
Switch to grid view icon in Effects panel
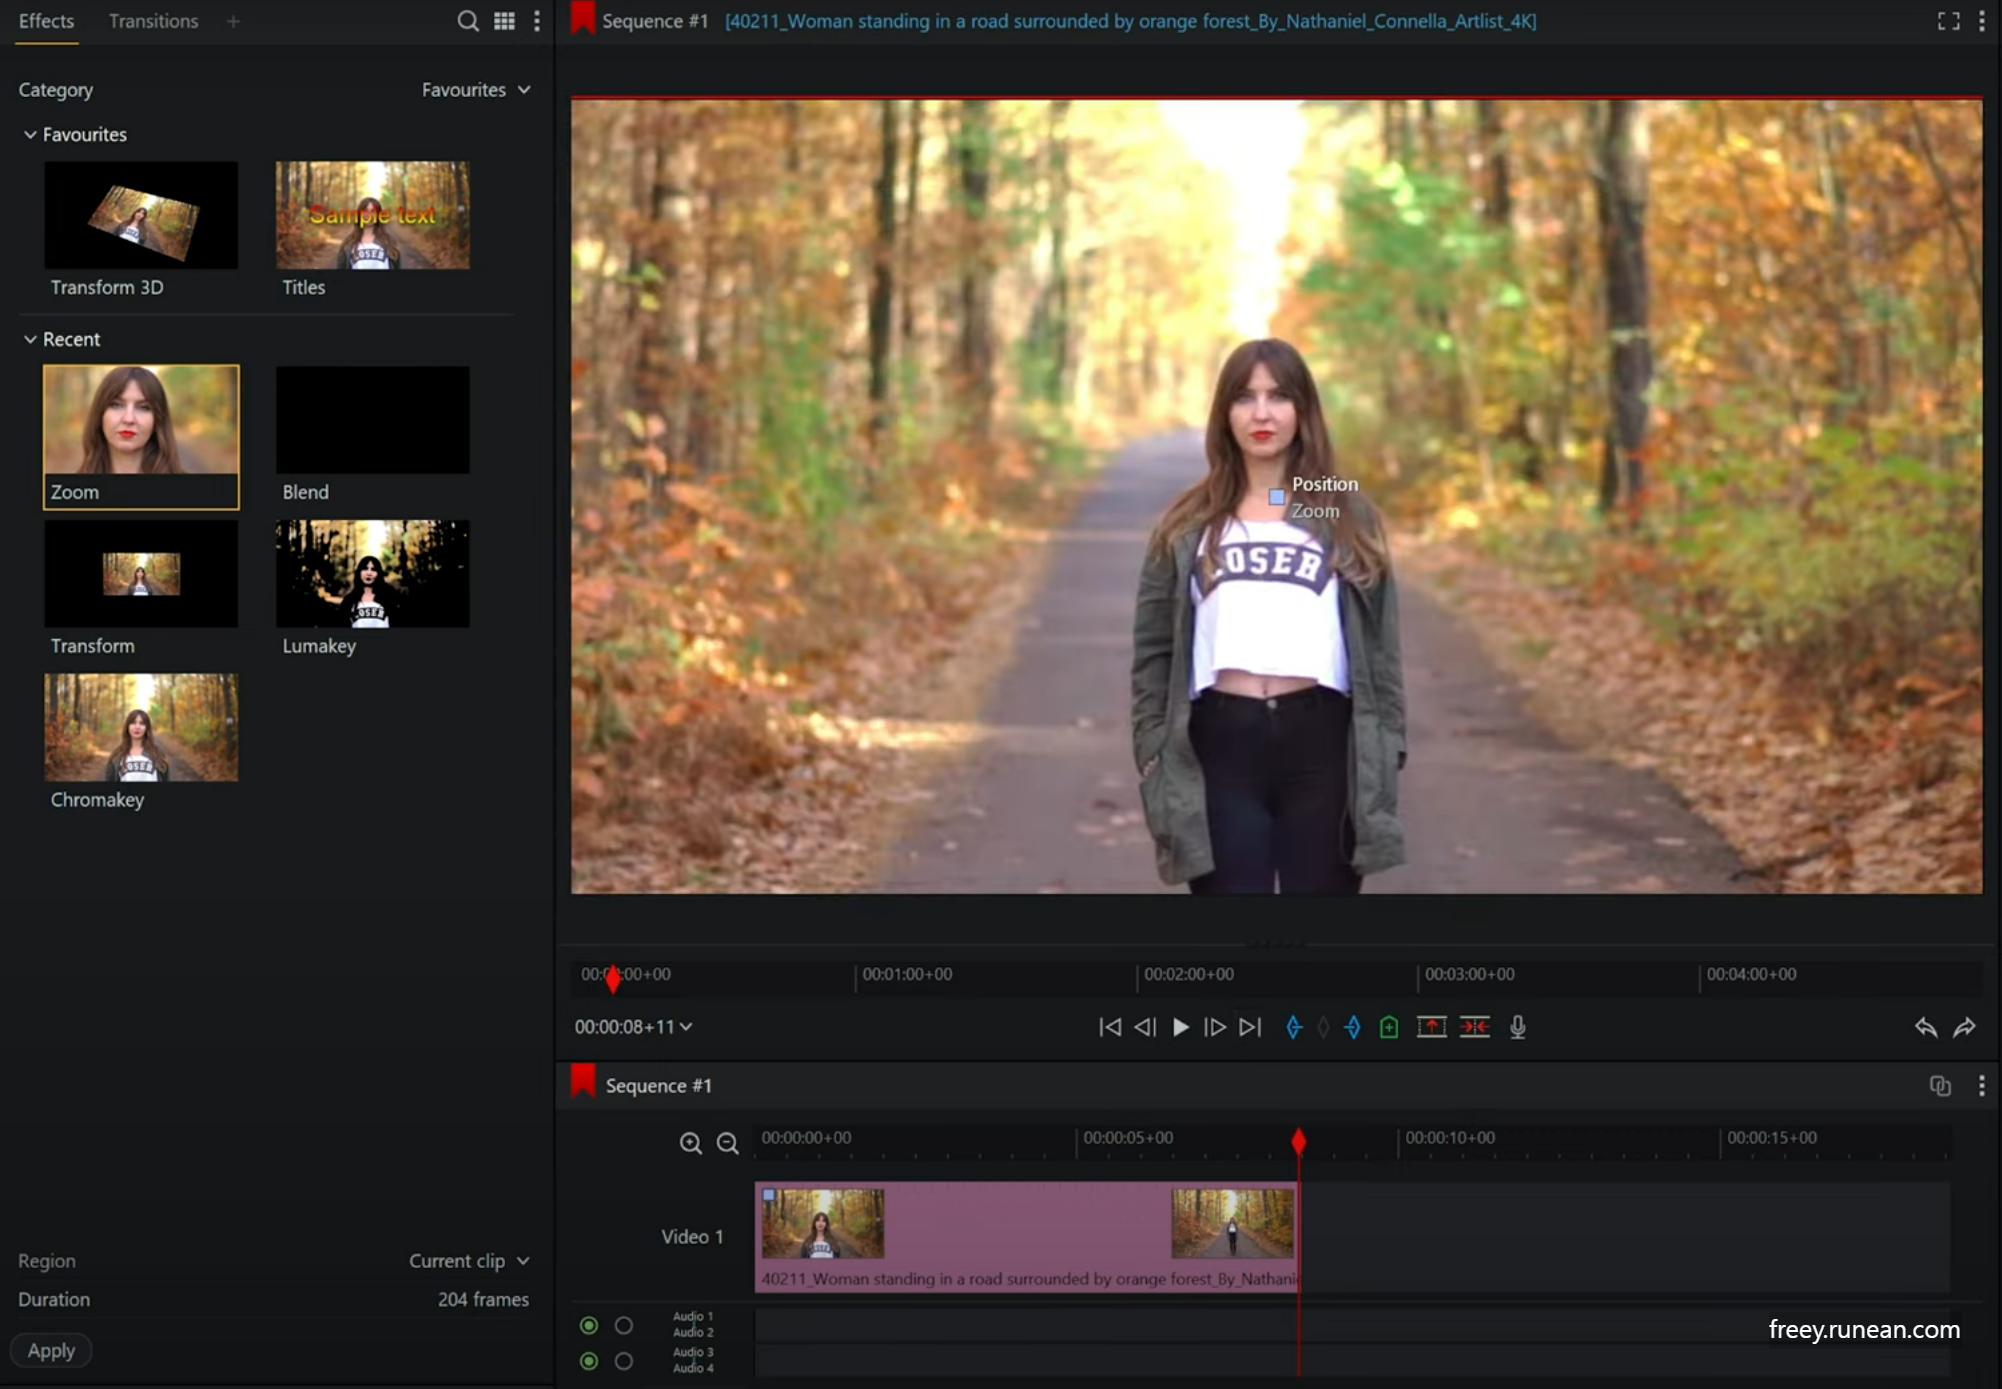pos(504,21)
